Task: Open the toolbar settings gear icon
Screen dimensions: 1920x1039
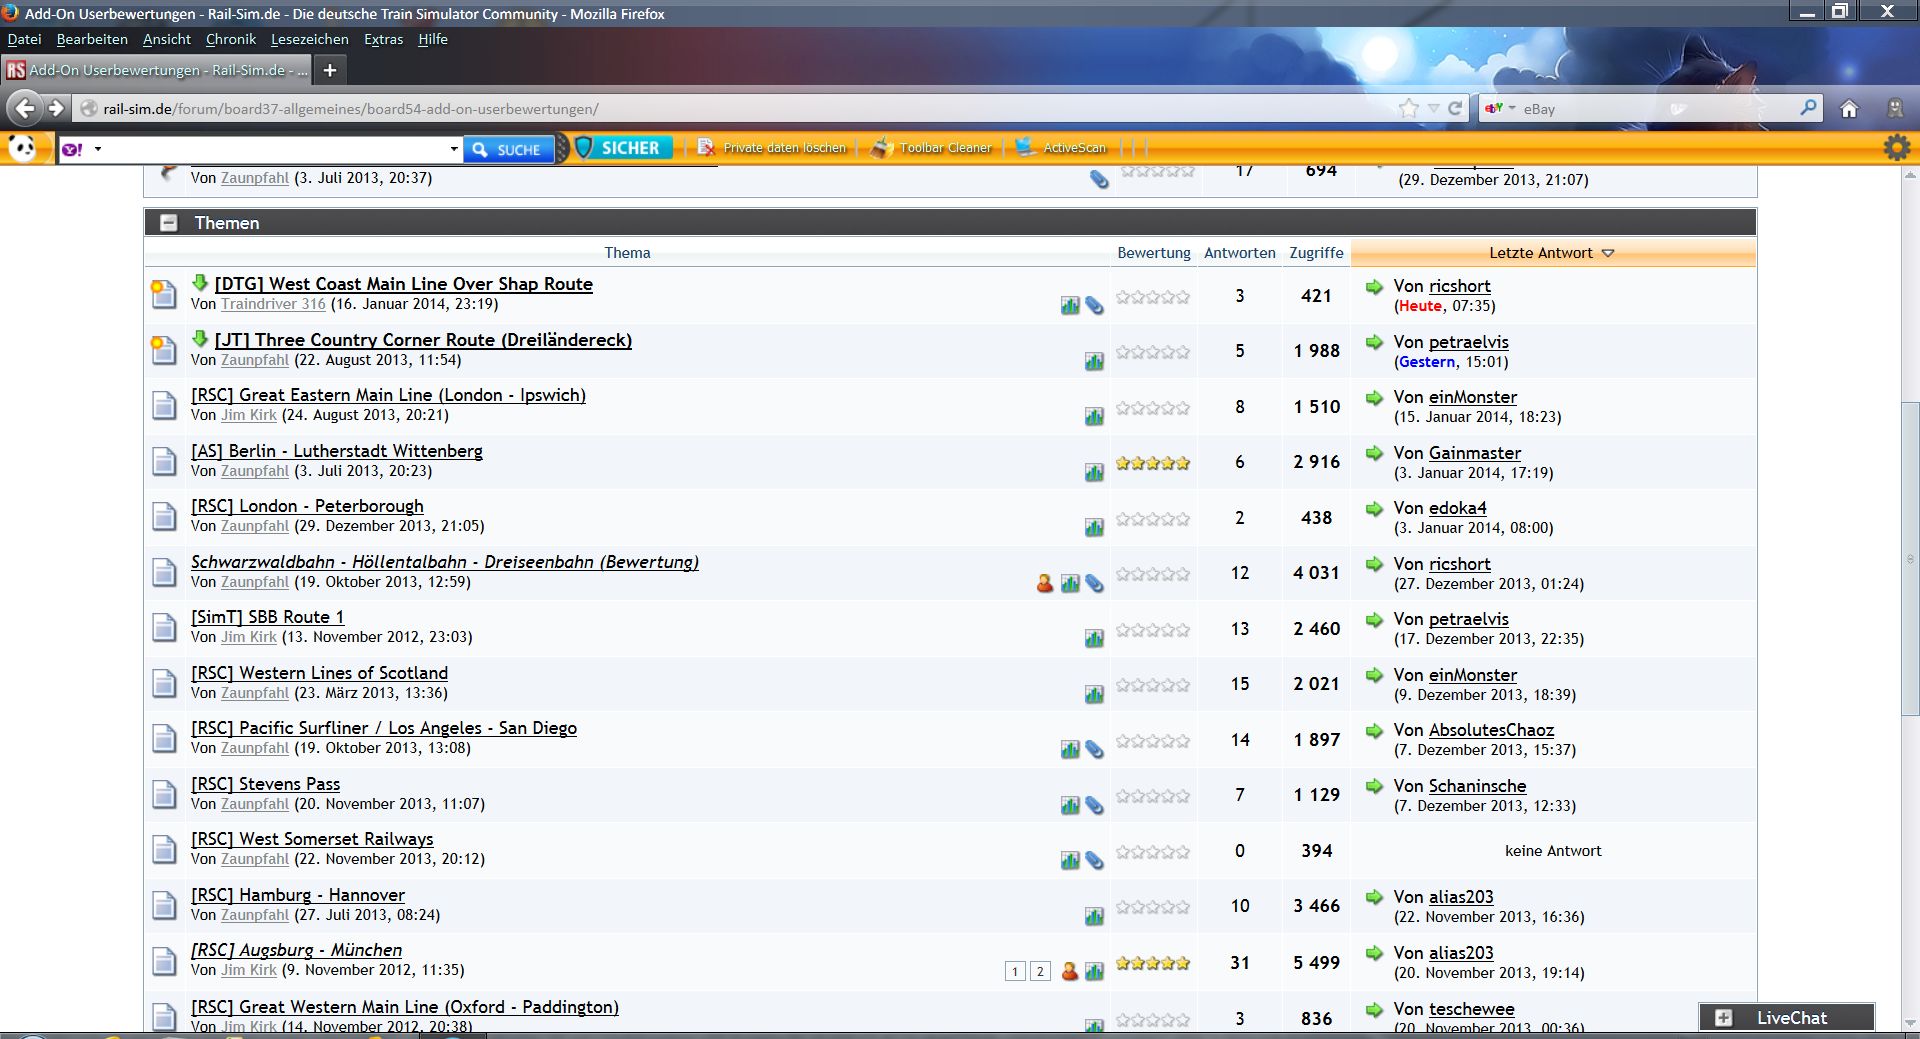Action: click(x=1896, y=148)
